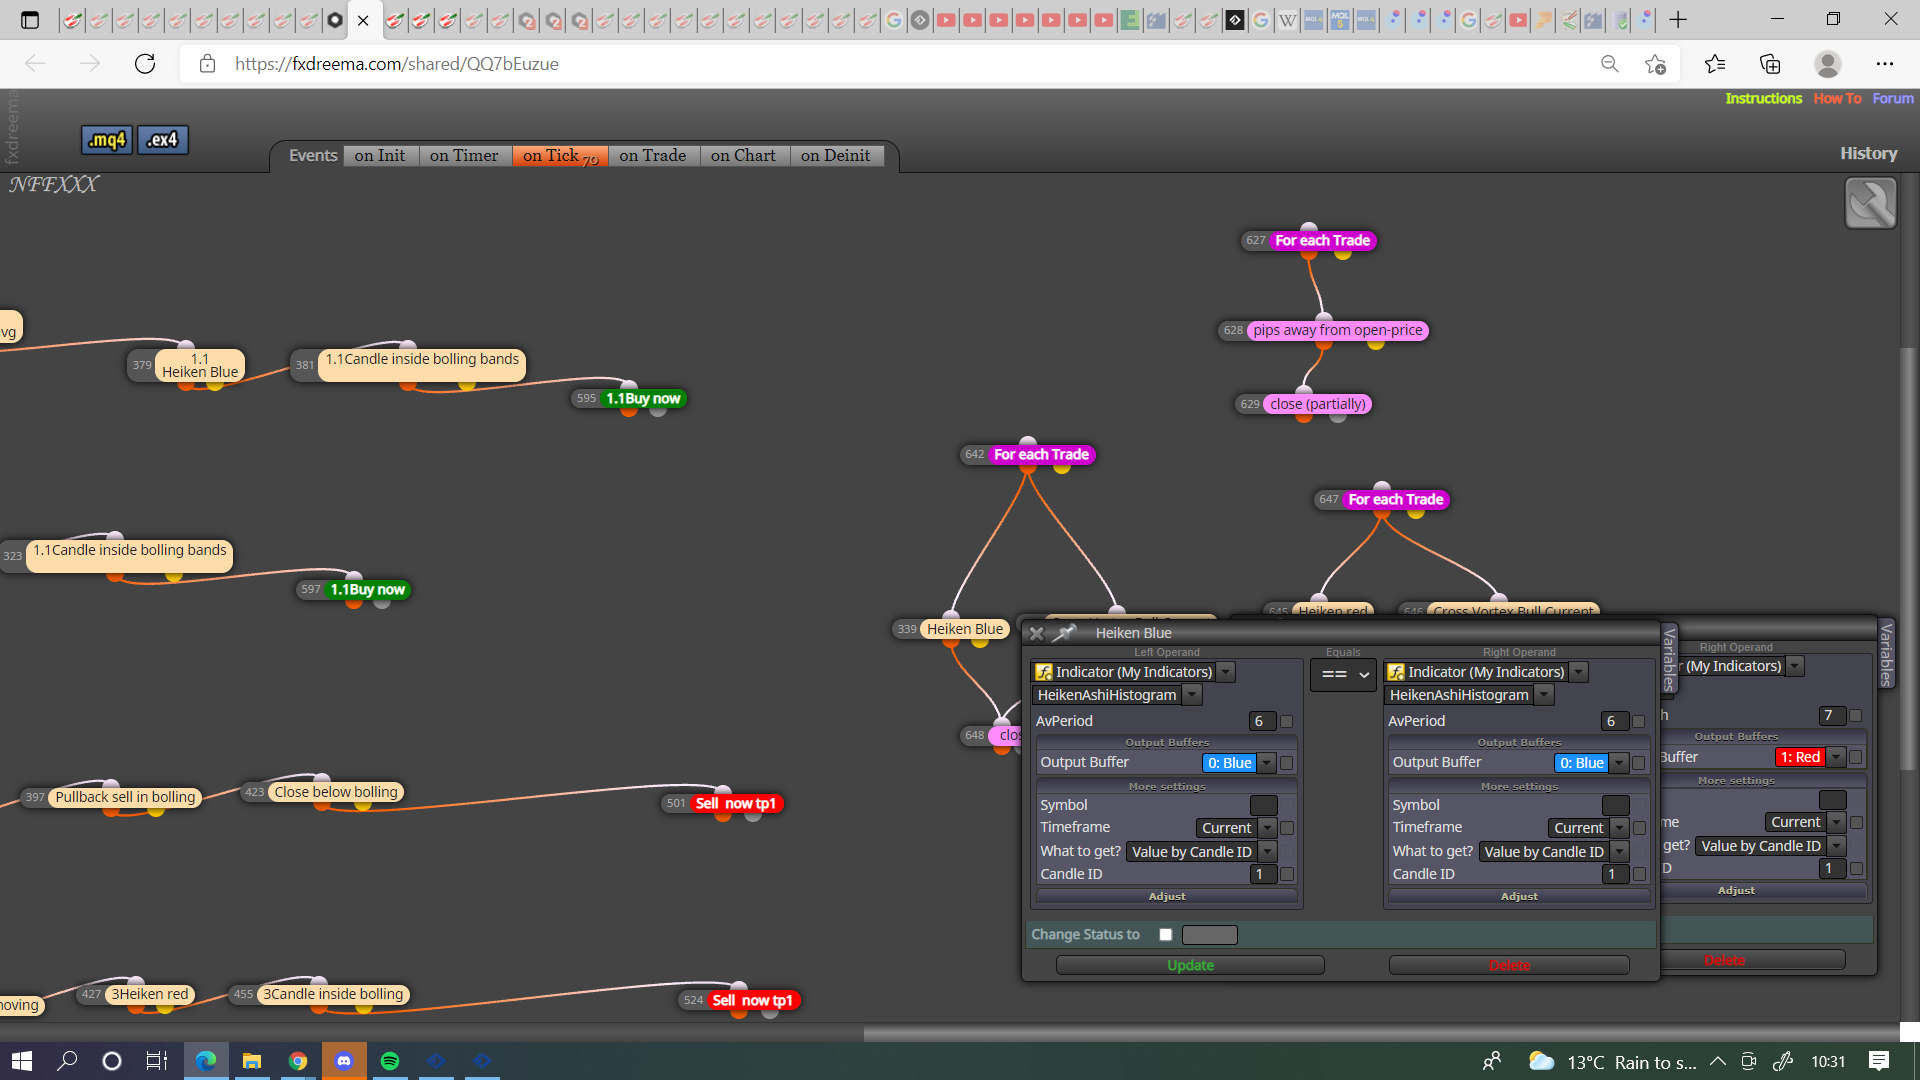Click the zoom-out magnifier in the address bar
1920x1080 pixels.
[x=1609, y=64]
